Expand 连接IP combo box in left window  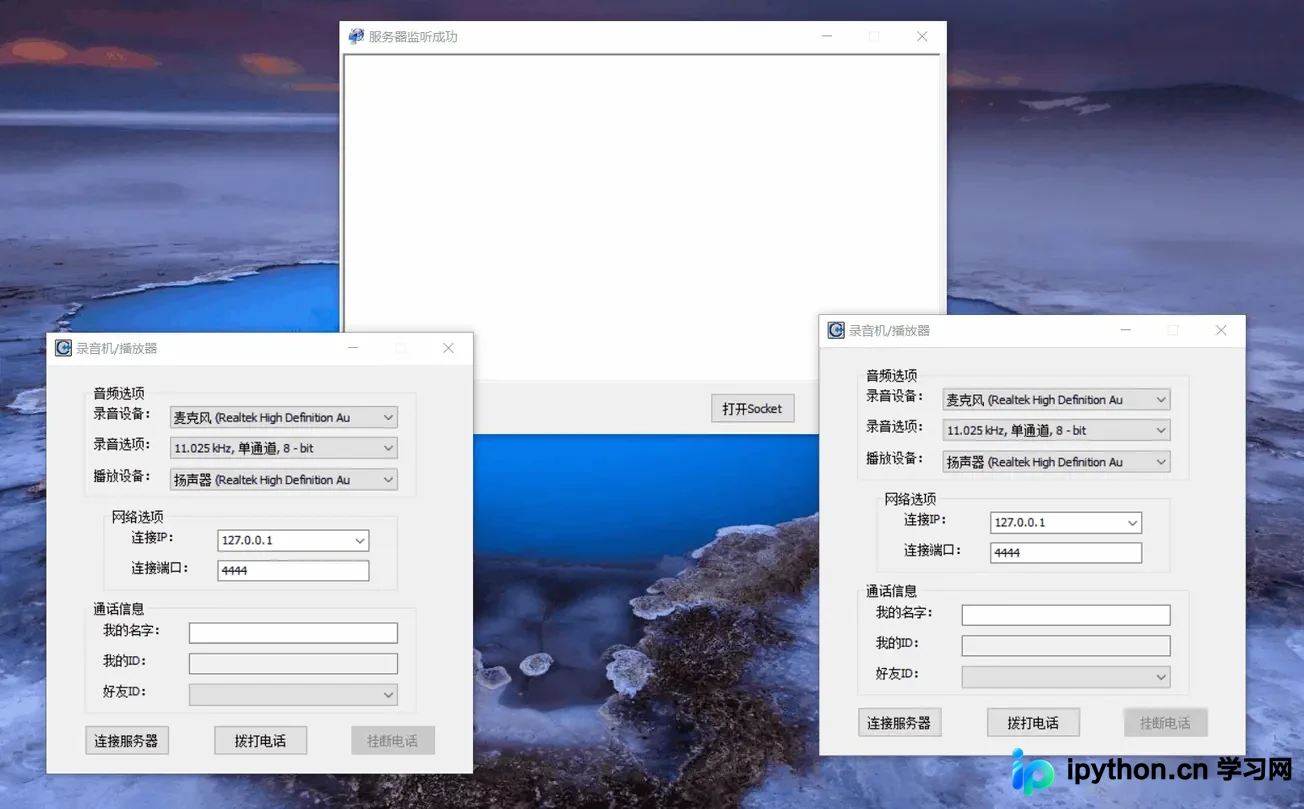click(x=360, y=540)
